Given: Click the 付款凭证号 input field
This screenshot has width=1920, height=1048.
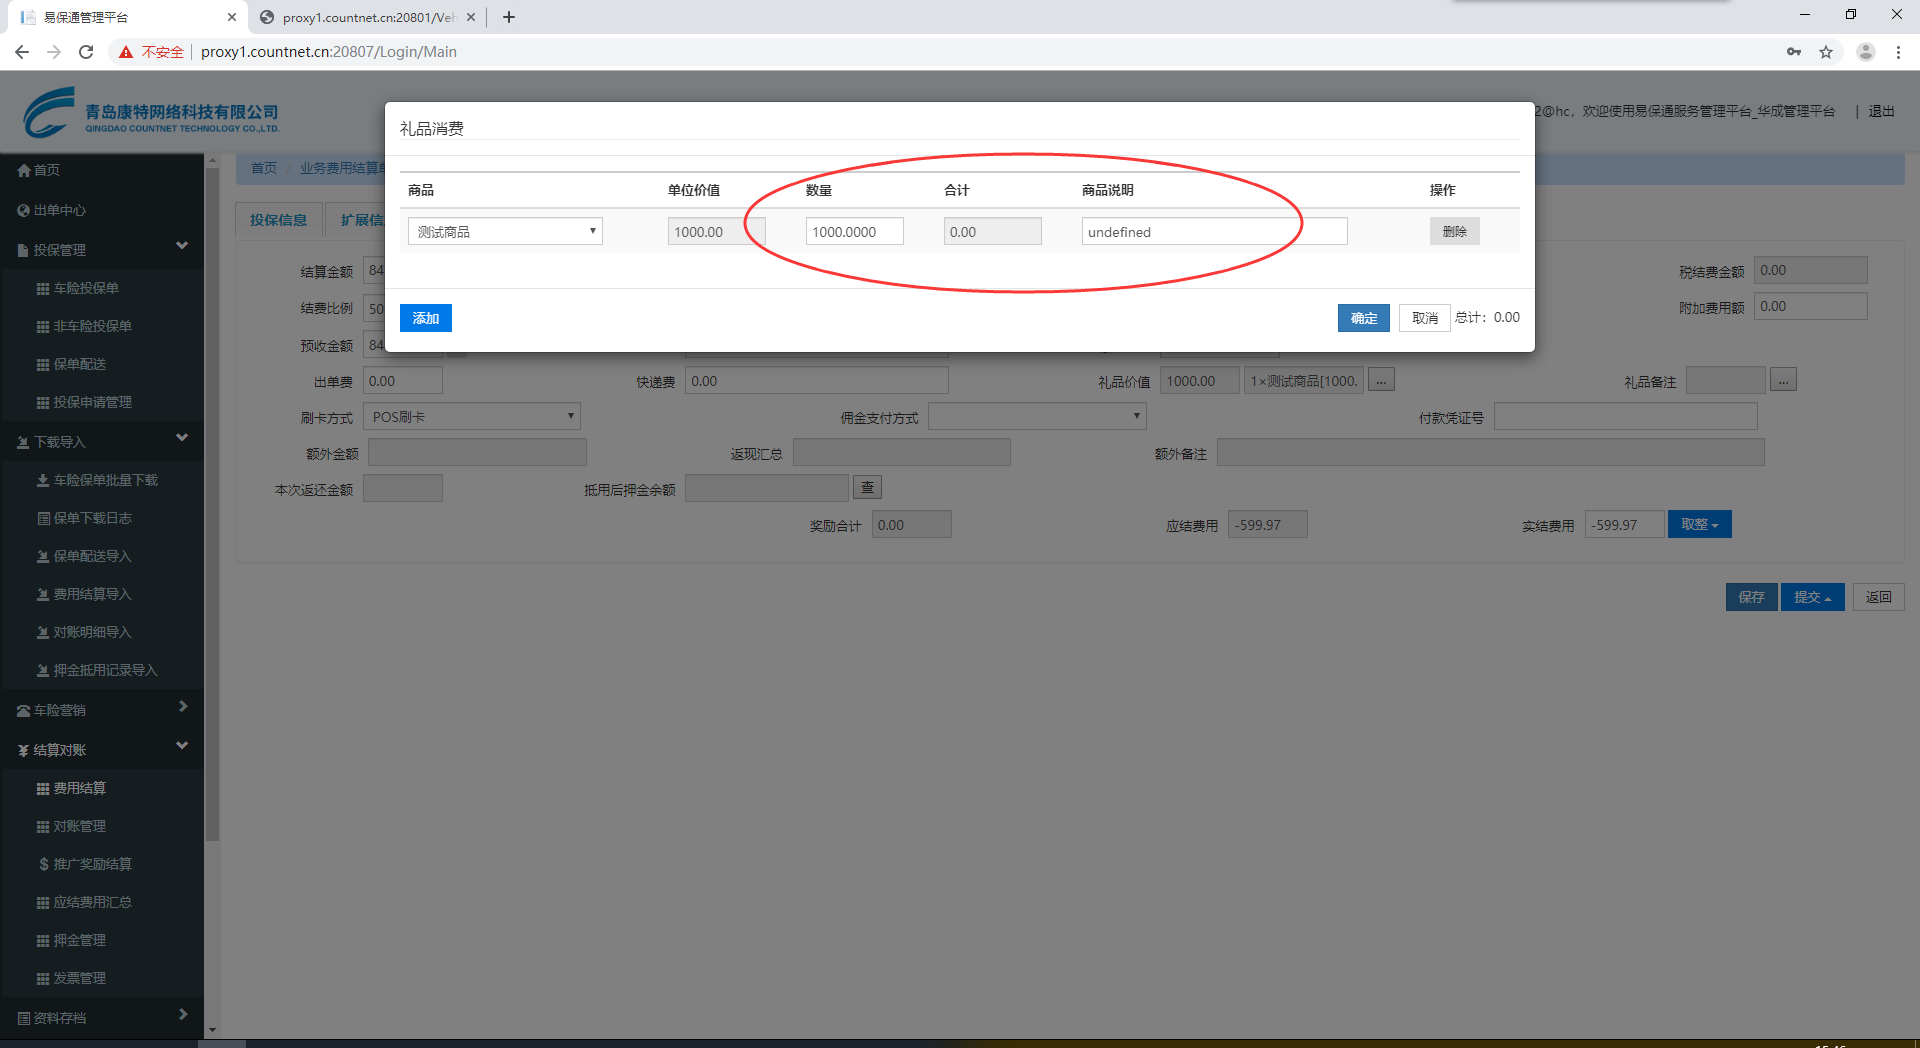Looking at the screenshot, I should [1625, 417].
